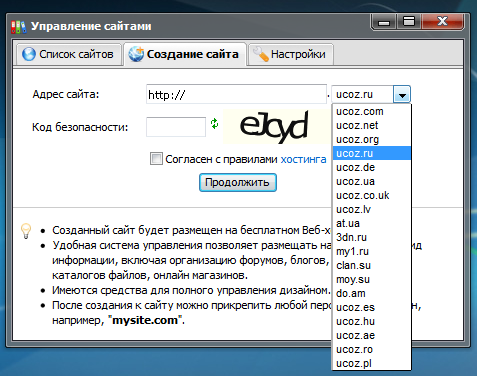The height and width of the screenshot is (376, 477).
Task: Choose 3dn.ru domain option
Action: 372,237
